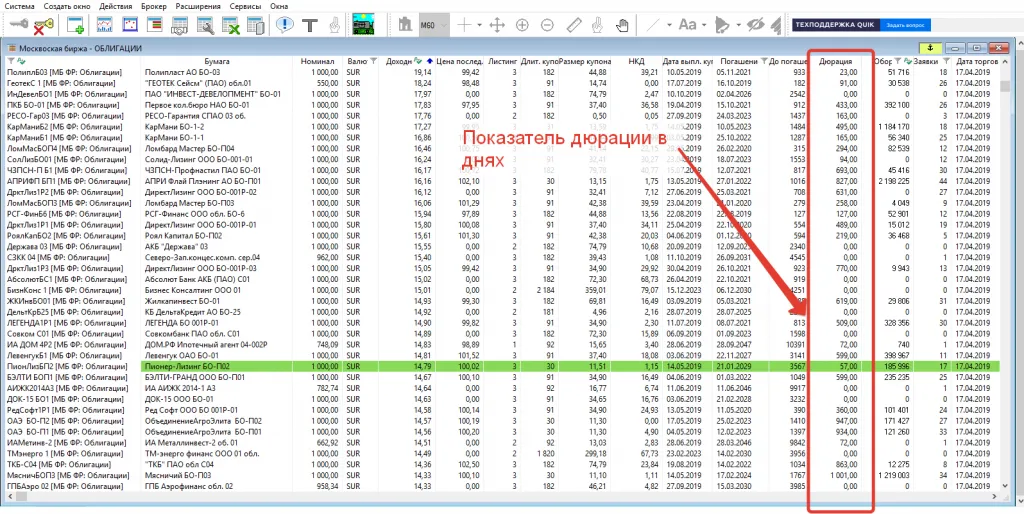This screenshot has width=1024, height=514.
Task: Select the diagonal line drawing tool
Action: (x=653, y=25)
